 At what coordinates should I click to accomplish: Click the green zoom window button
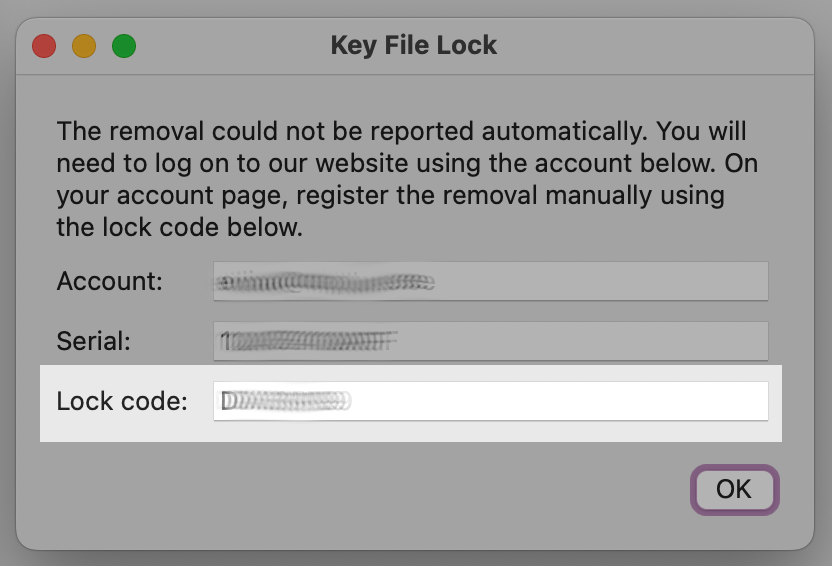click(x=123, y=46)
